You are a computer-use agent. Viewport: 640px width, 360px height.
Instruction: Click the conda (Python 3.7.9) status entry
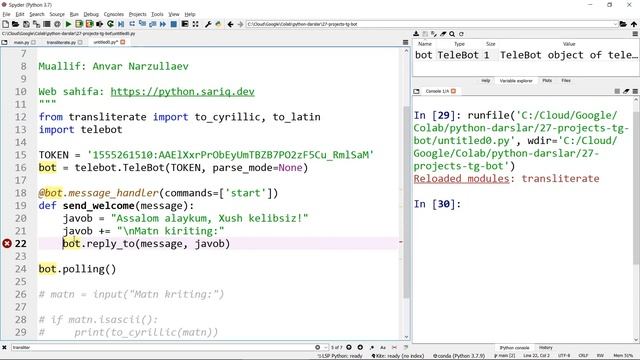tap(459, 356)
